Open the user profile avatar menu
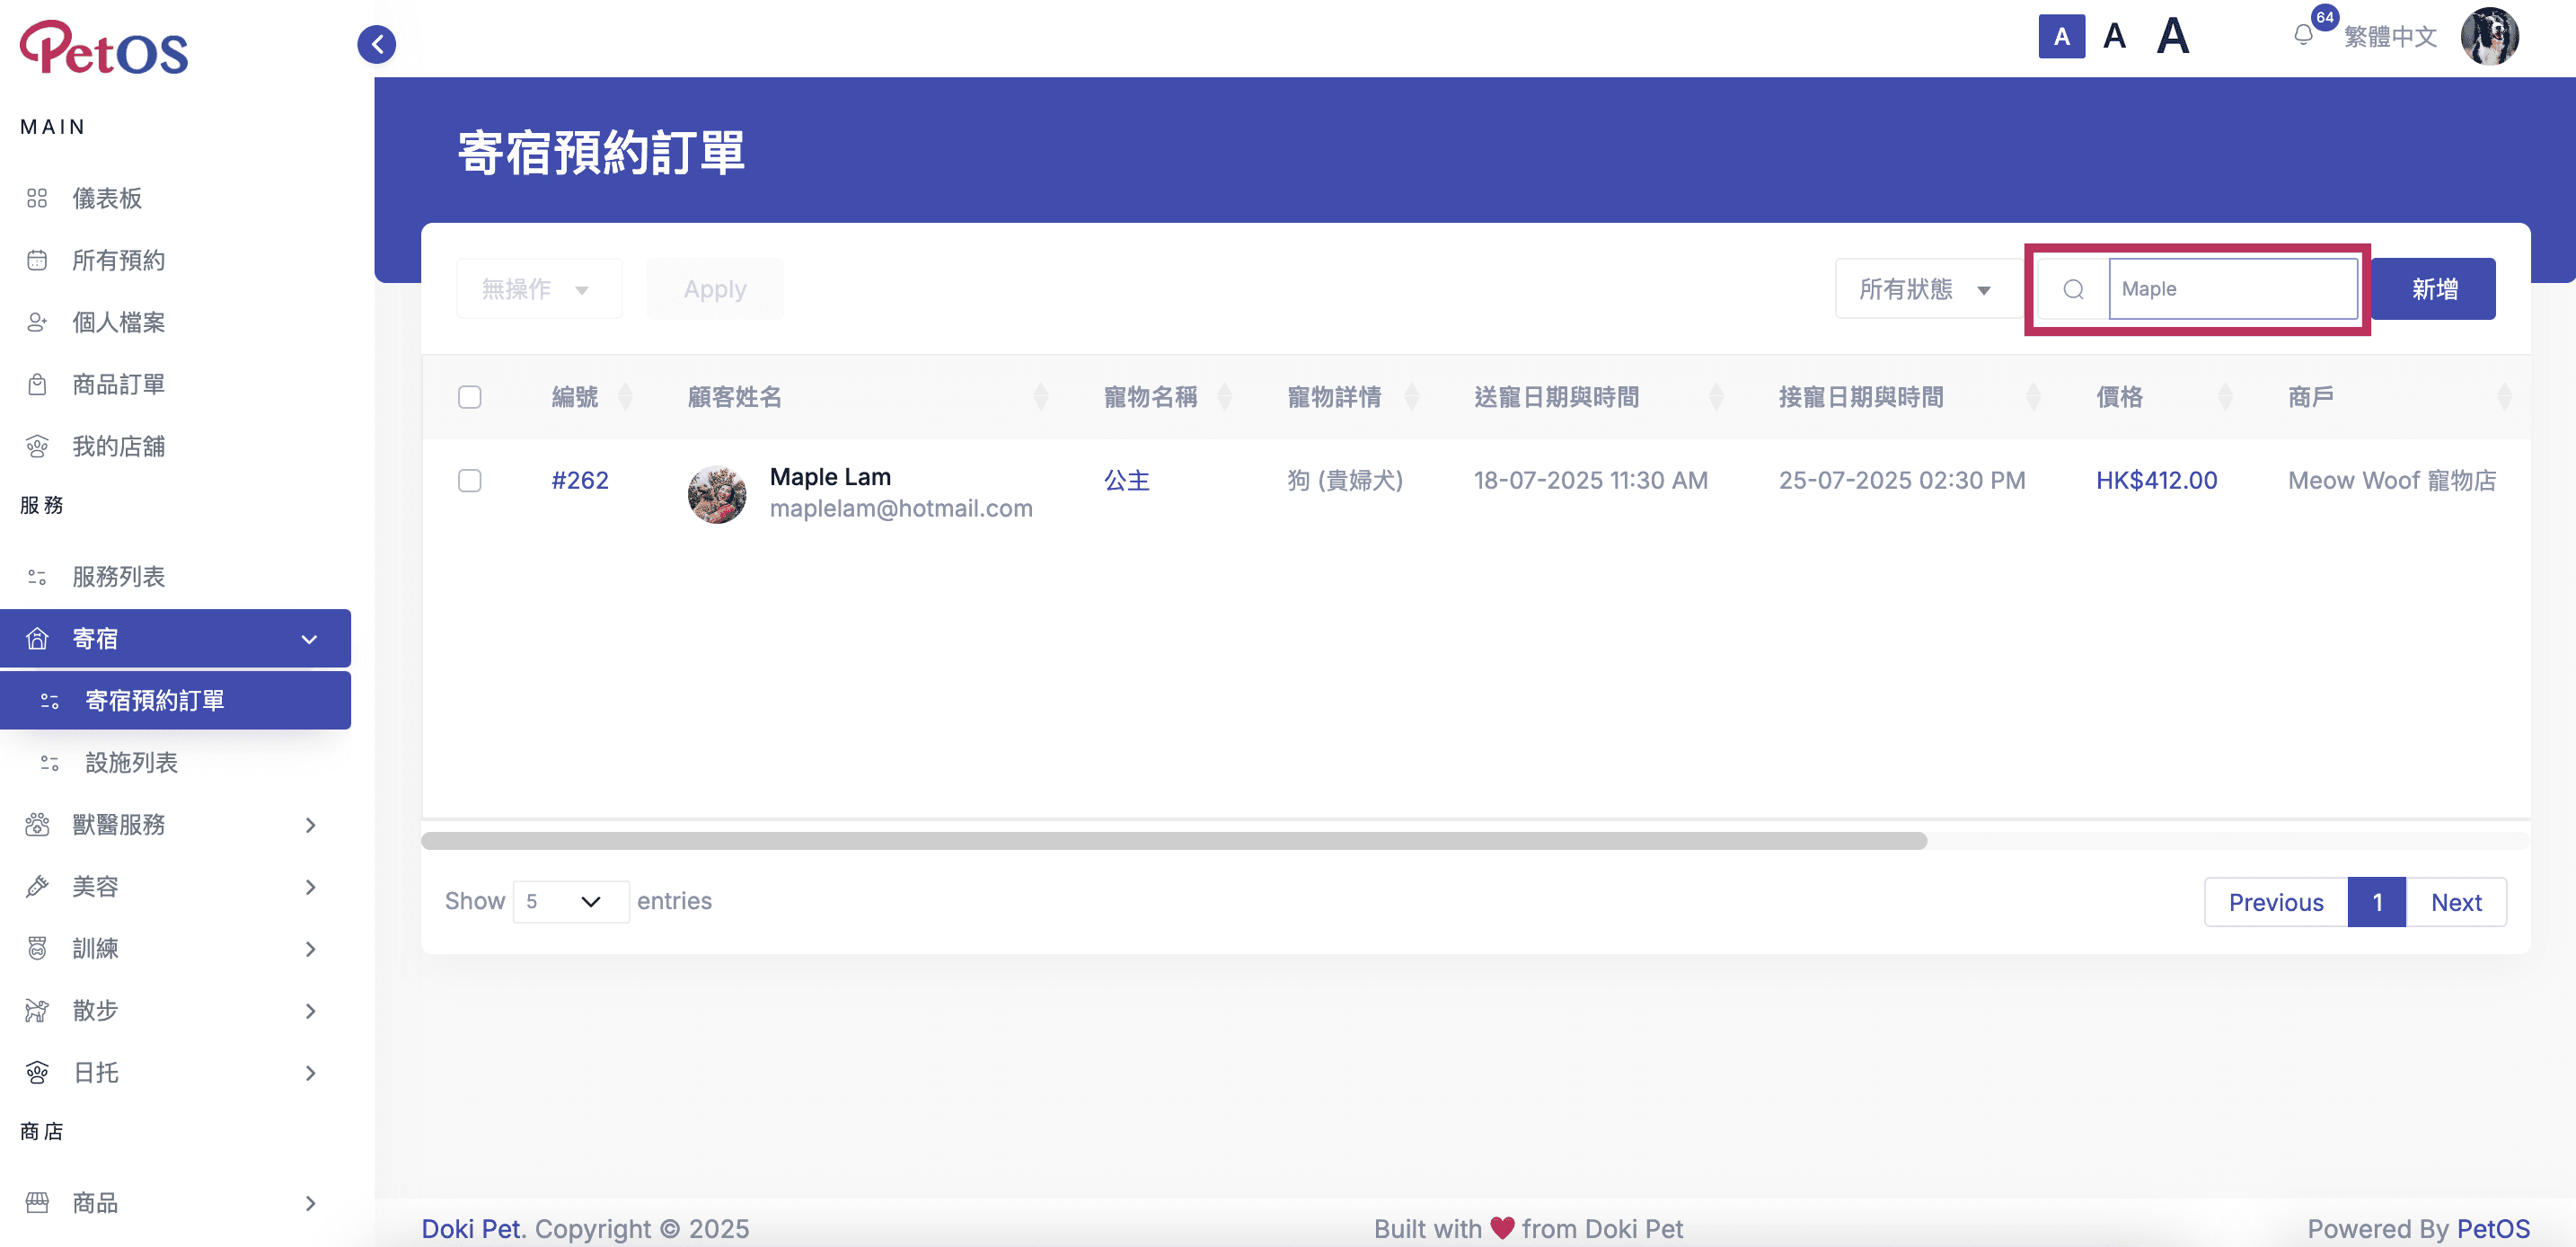The image size is (2576, 1247). pos(2489,37)
